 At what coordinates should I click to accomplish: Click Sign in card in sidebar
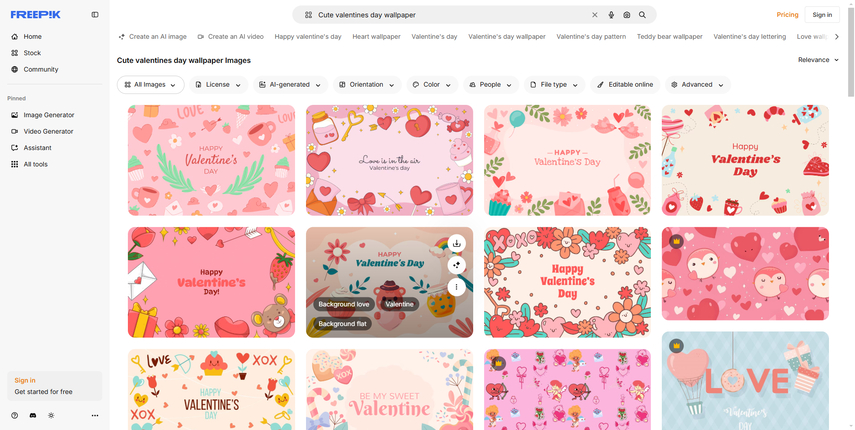coord(55,386)
